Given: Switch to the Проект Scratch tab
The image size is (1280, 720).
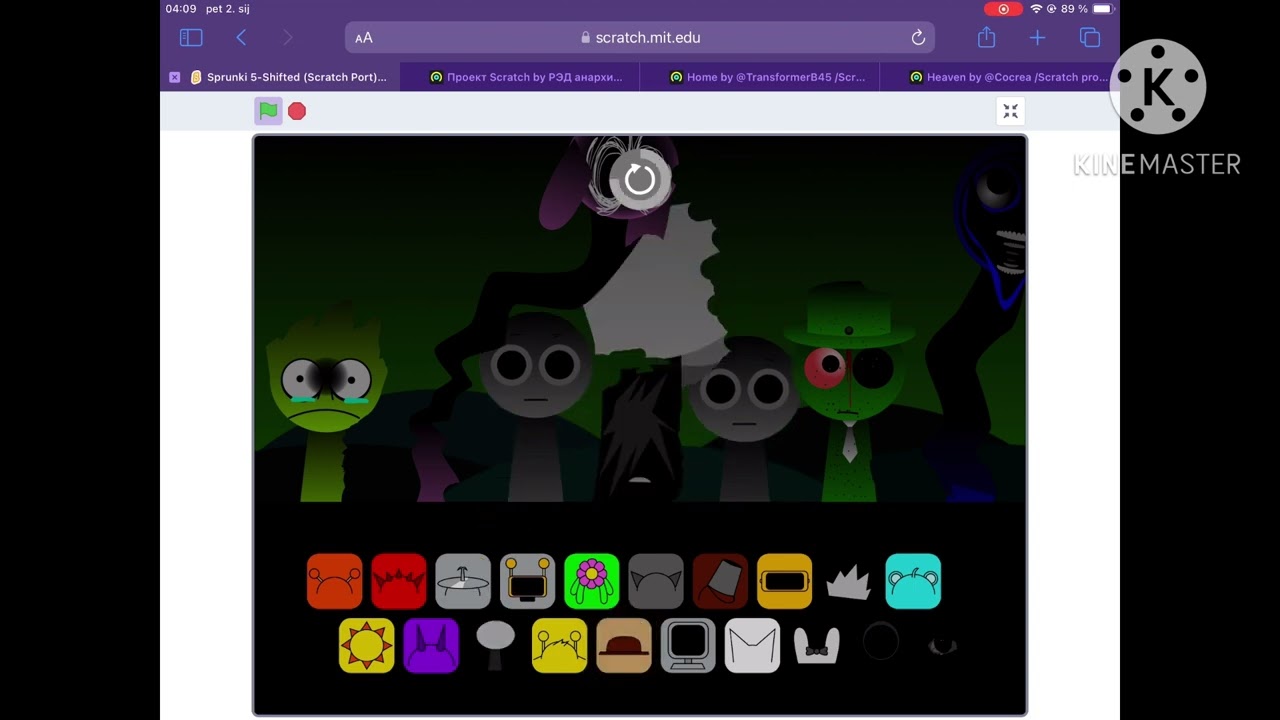Looking at the screenshot, I should click(x=520, y=77).
